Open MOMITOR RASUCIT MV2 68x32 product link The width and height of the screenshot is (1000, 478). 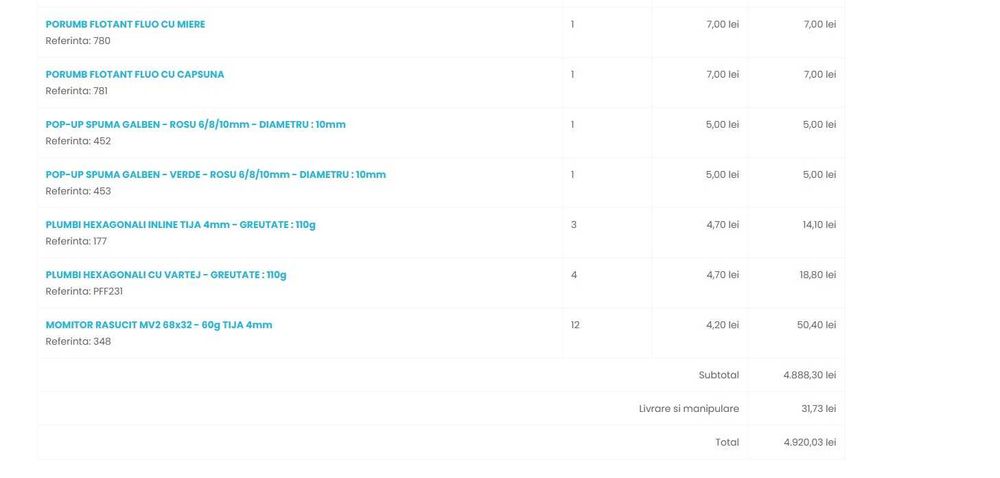click(158, 324)
